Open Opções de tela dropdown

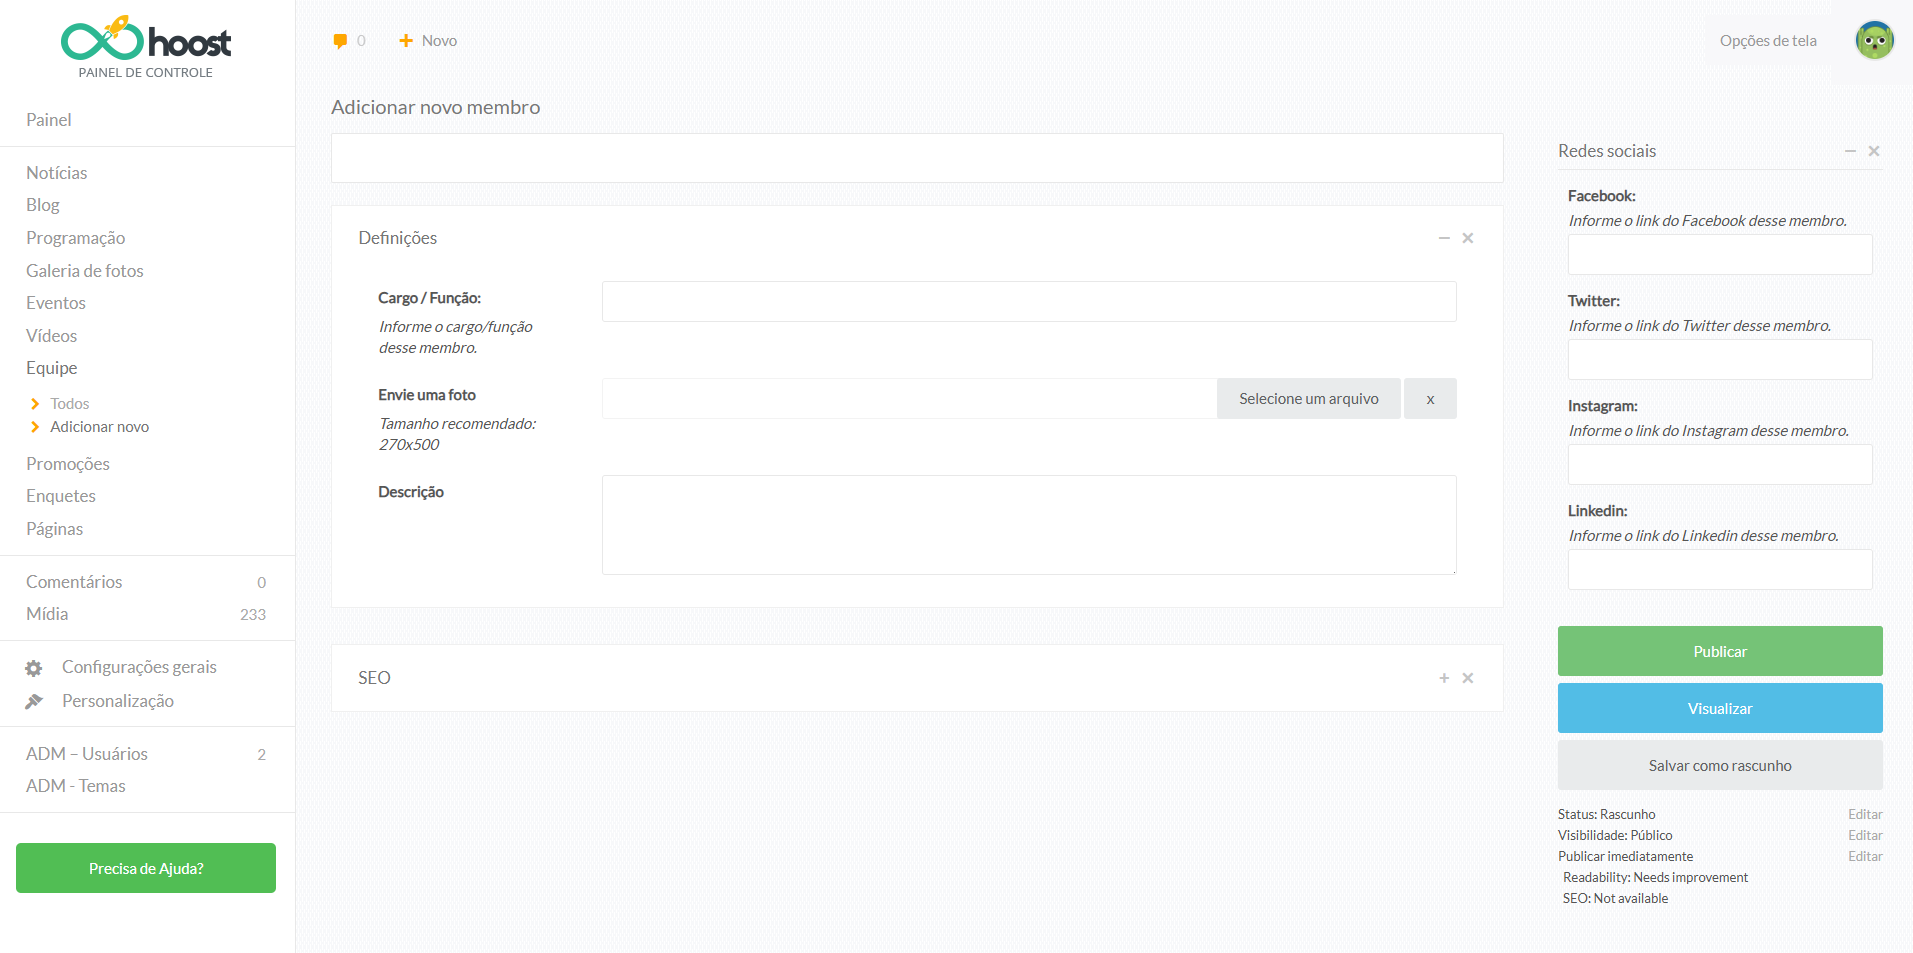[1767, 41]
